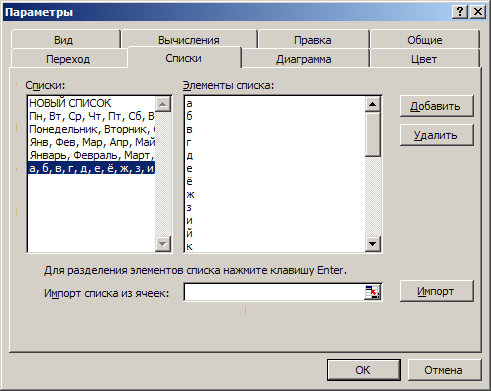Image resolution: width=491 pixels, height=391 pixels.
Task: Click element 'ж' in Элементы списка
Action: click(190, 194)
